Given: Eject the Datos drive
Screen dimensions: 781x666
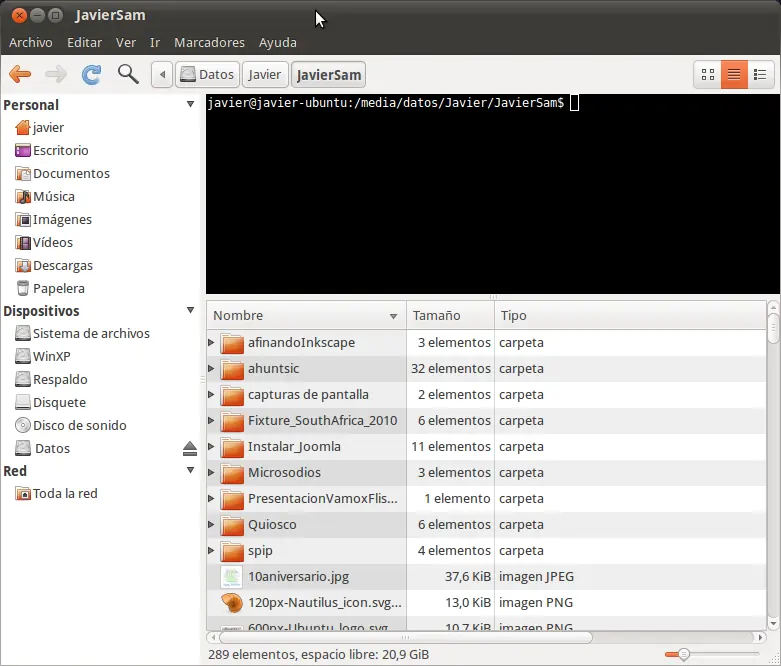Looking at the screenshot, I should click(190, 449).
